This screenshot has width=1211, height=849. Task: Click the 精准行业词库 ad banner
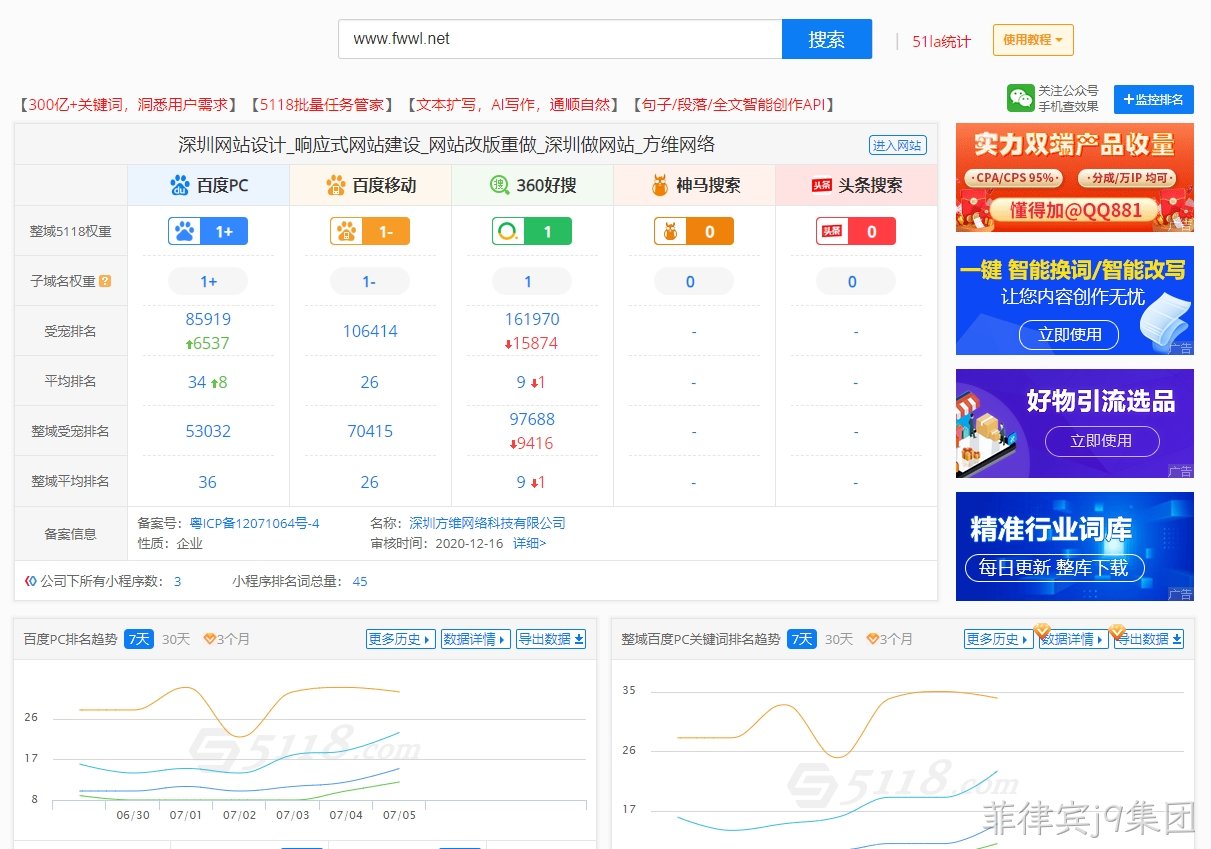(x=1075, y=546)
